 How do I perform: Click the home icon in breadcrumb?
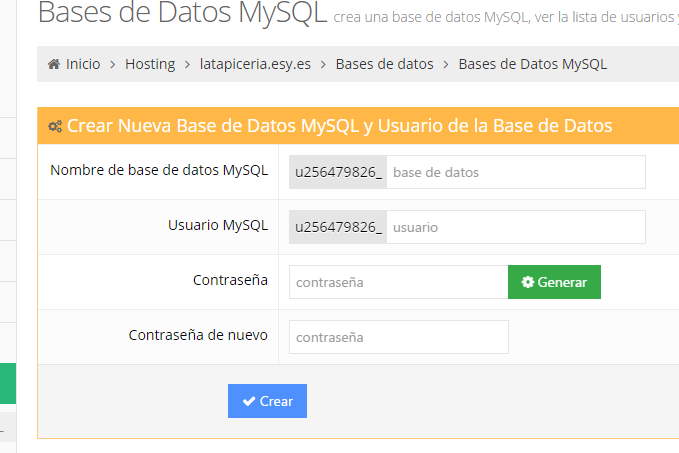pyautogui.click(x=54, y=64)
